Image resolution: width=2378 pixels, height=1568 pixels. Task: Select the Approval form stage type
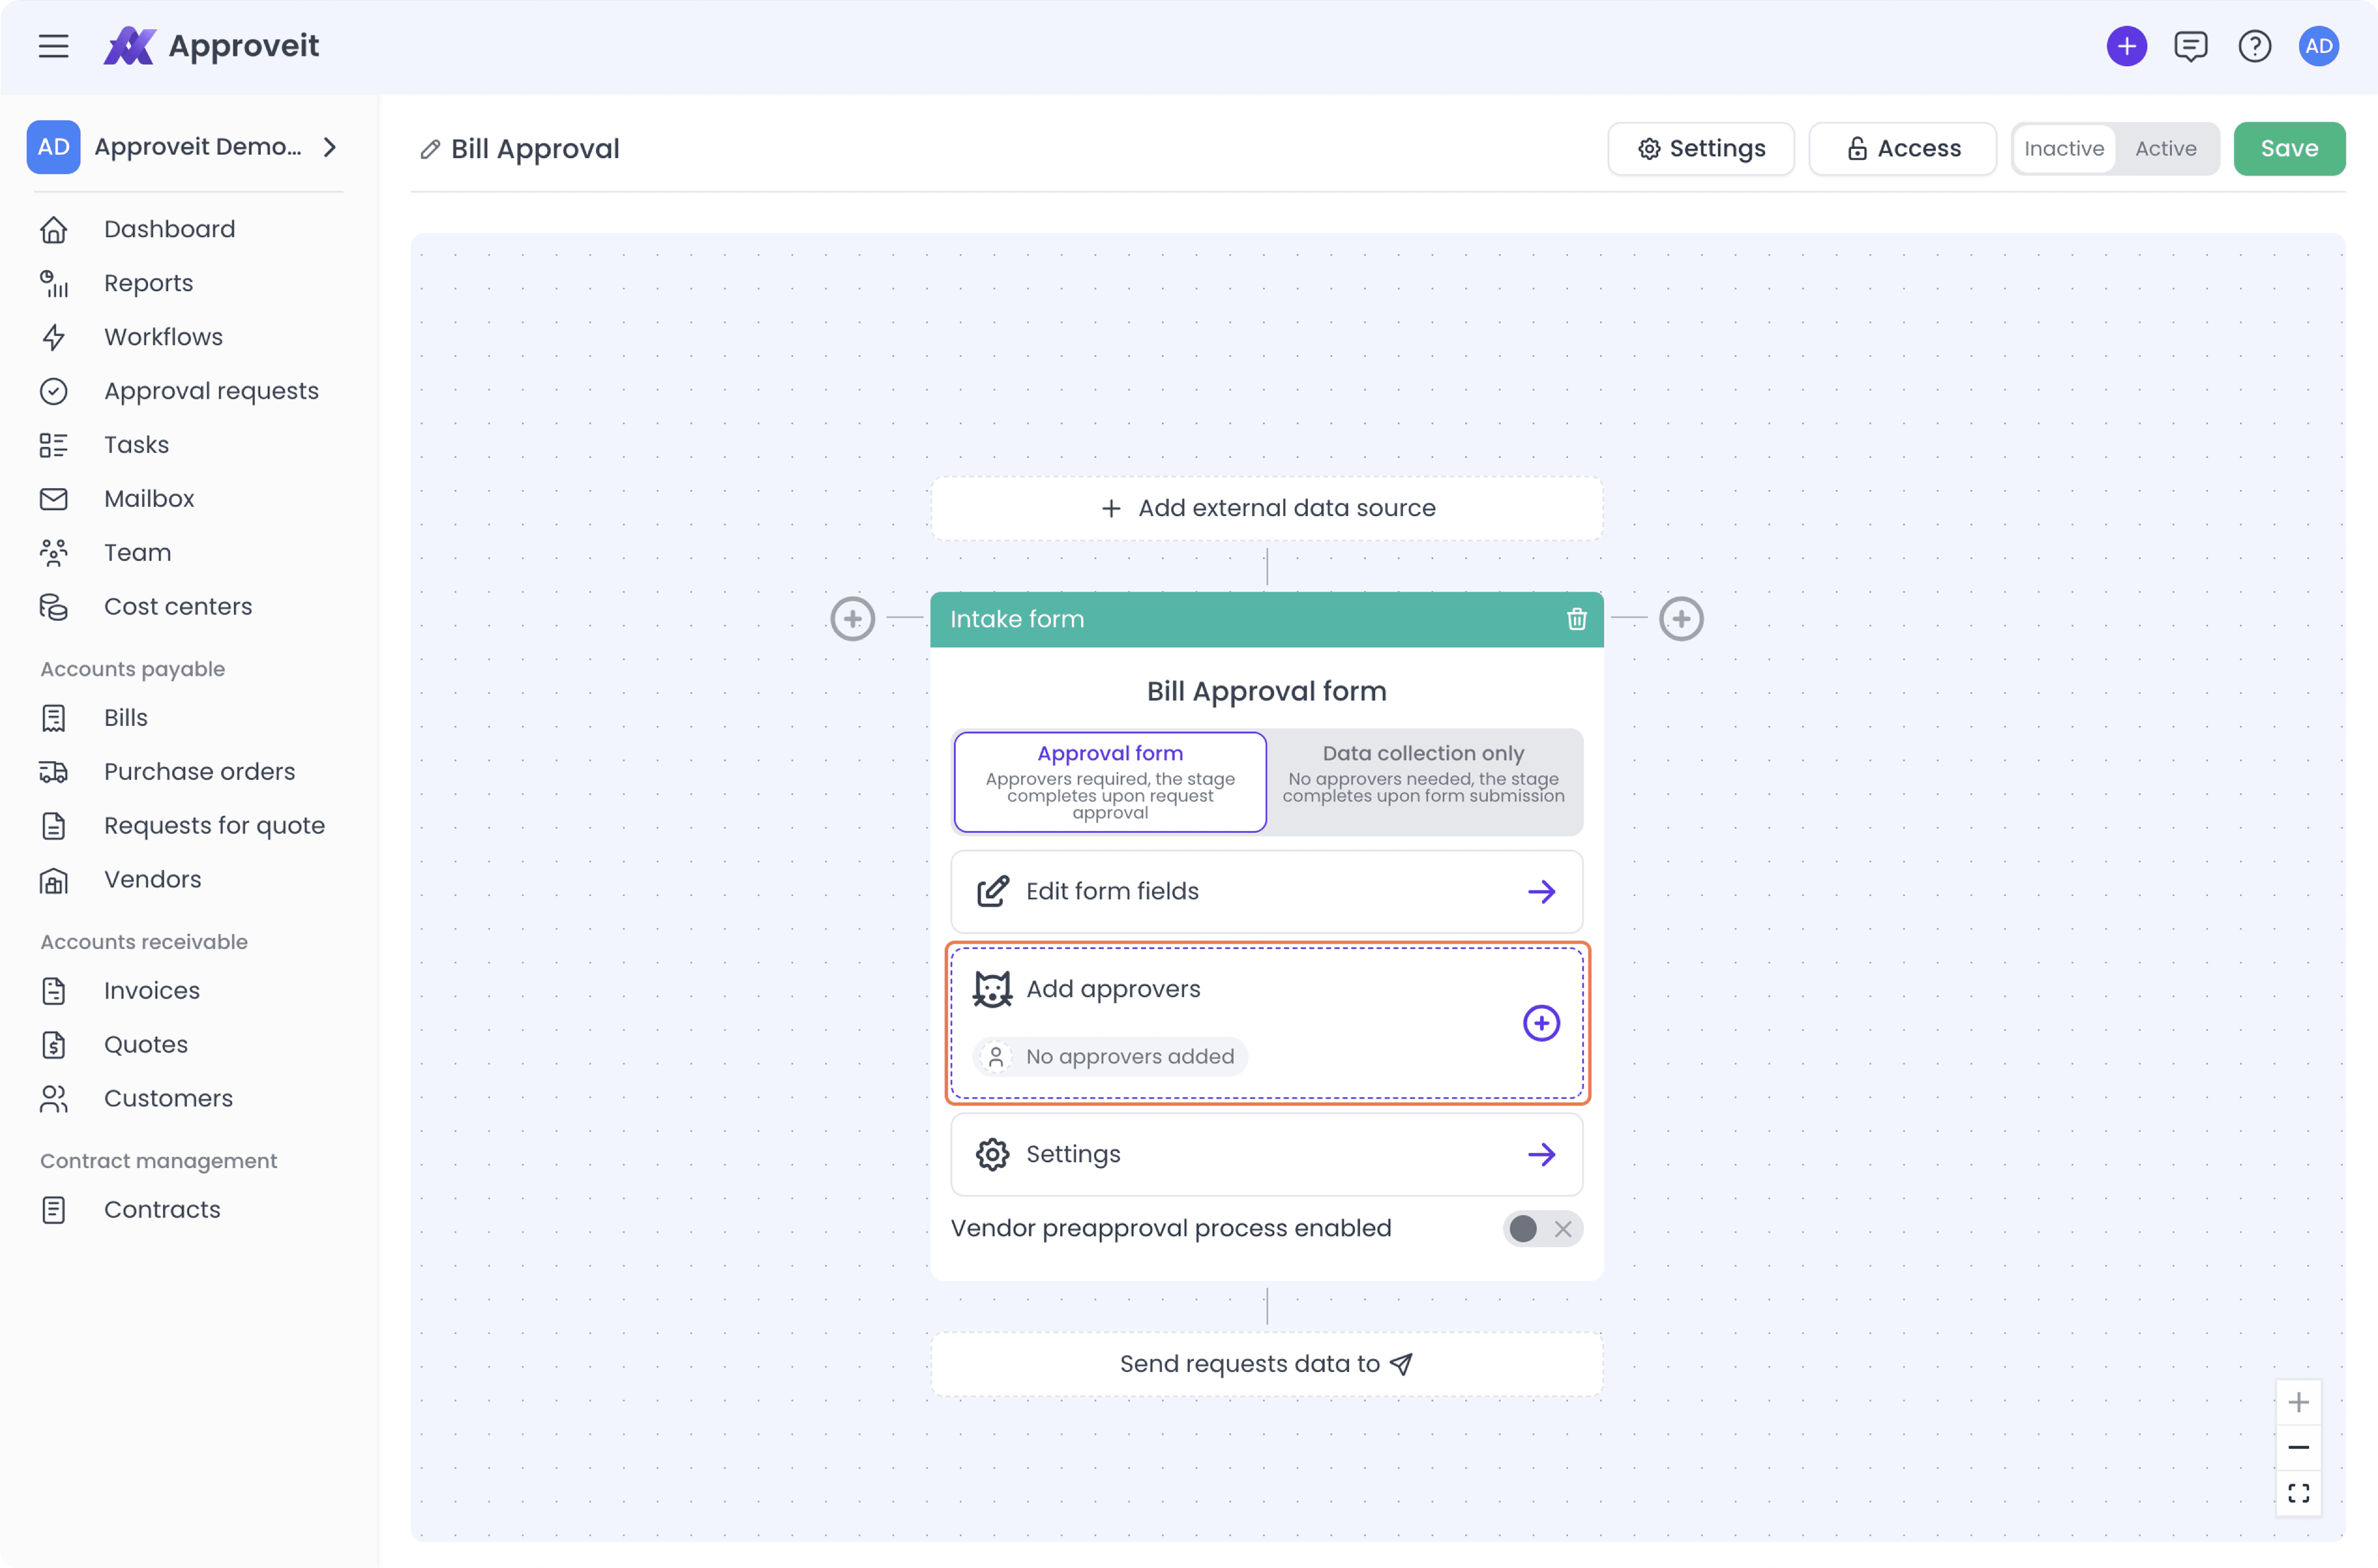(x=1110, y=782)
